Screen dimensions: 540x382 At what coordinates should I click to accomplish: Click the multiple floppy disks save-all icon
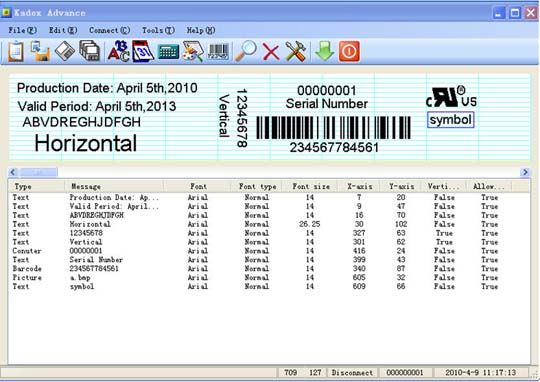point(90,51)
